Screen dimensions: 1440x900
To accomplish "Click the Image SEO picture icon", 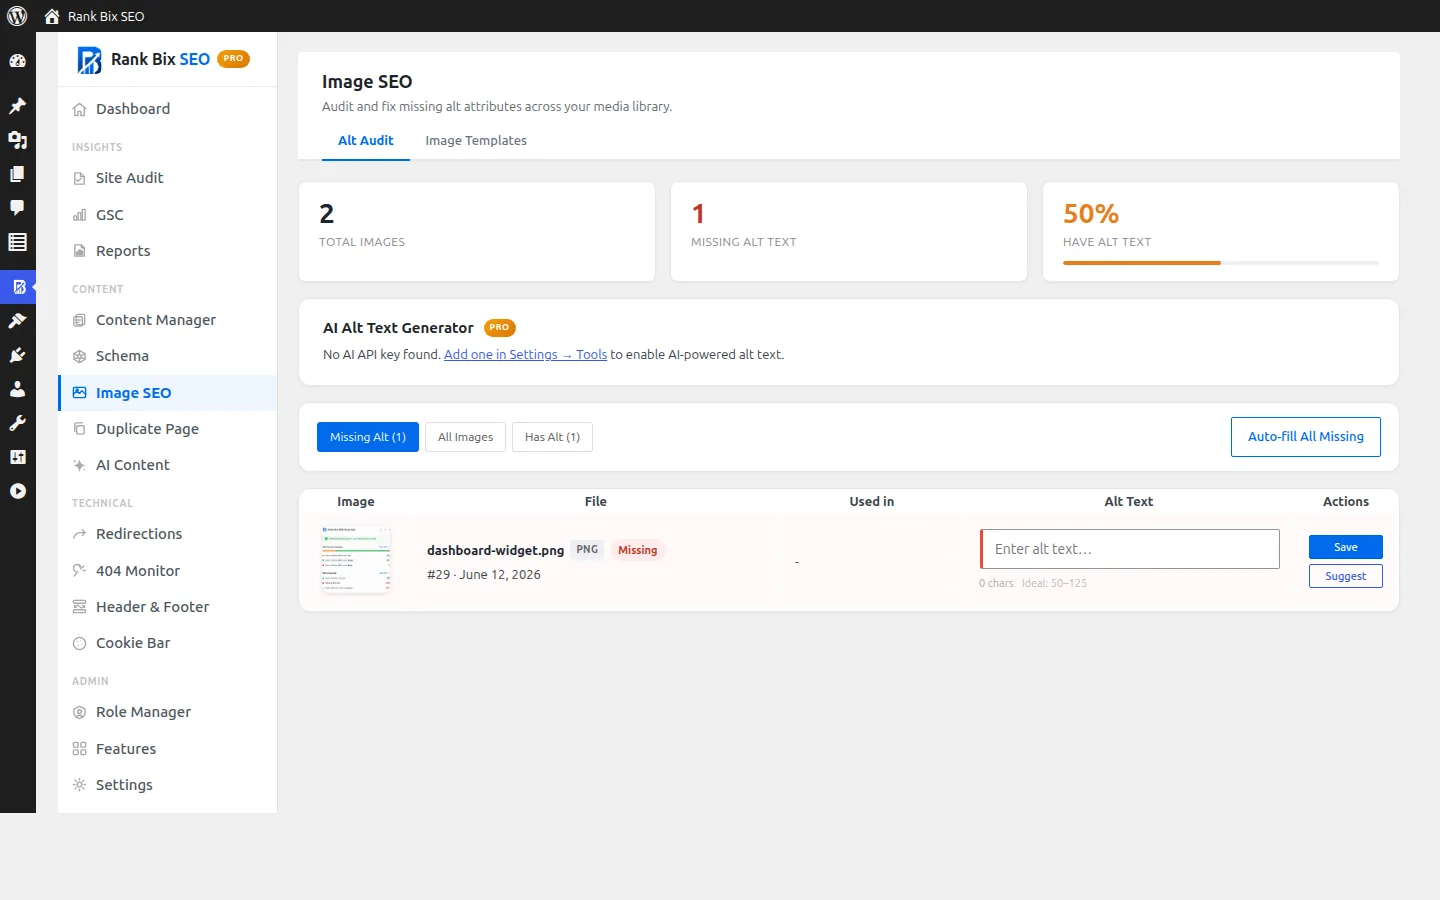I will coord(79,393).
